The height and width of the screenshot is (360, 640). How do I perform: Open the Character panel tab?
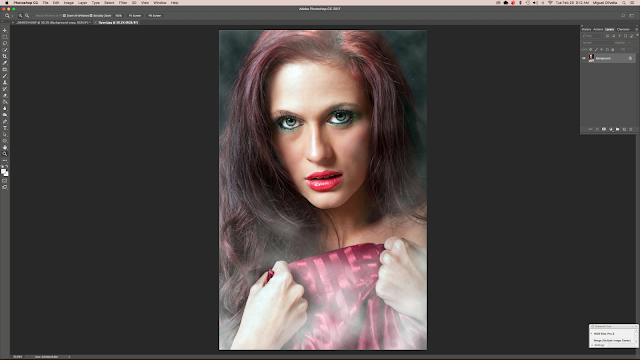(x=623, y=29)
